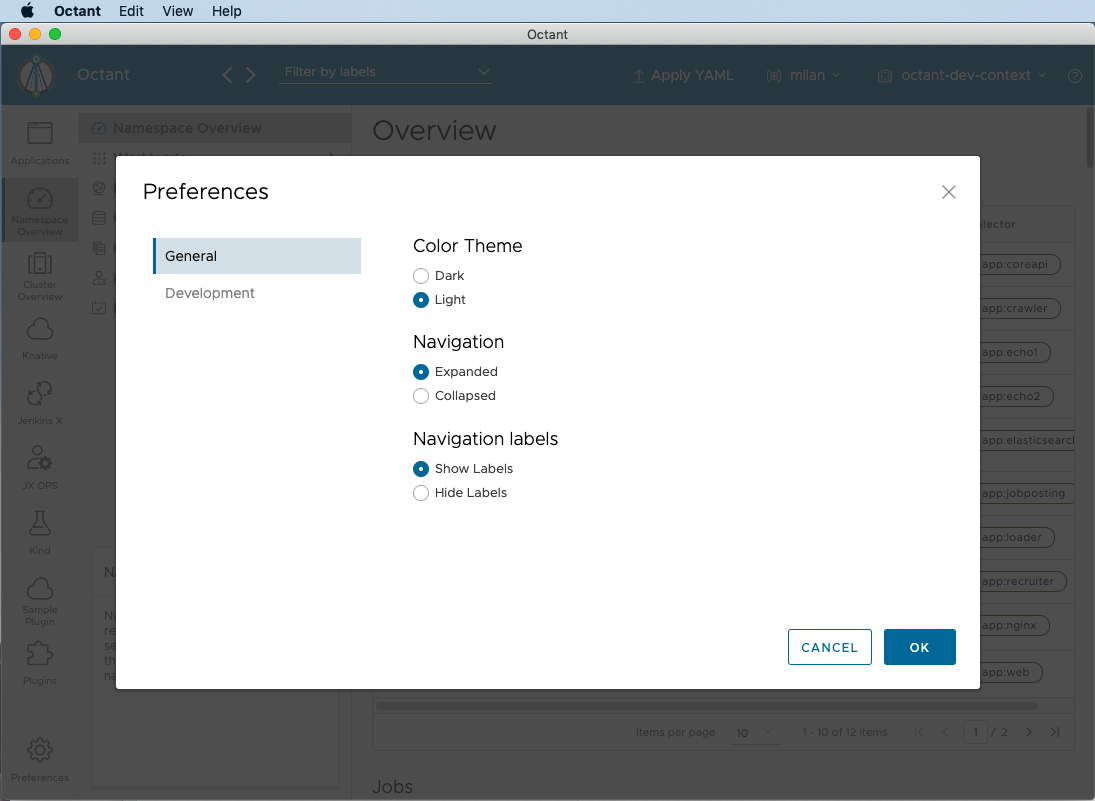Click the Apply YAML button
The image size is (1095, 801).
[x=683, y=75]
